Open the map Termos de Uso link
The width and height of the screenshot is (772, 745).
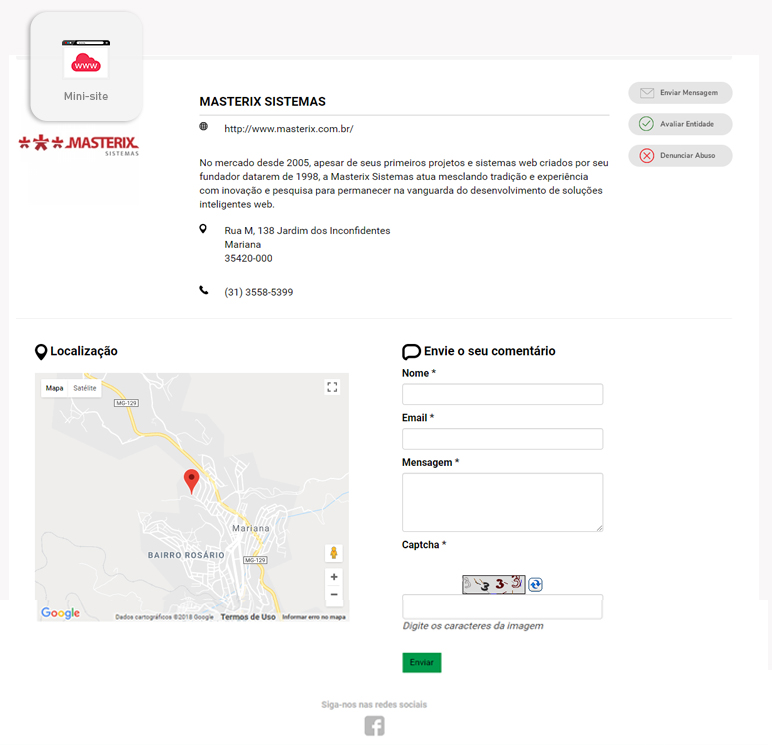click(x=248, y=617)
